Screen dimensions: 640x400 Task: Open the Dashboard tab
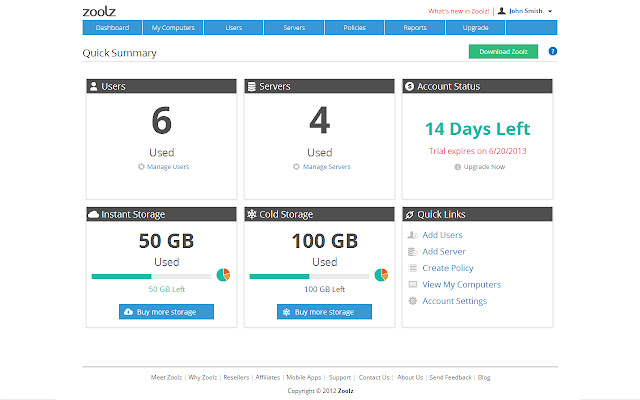112,28
